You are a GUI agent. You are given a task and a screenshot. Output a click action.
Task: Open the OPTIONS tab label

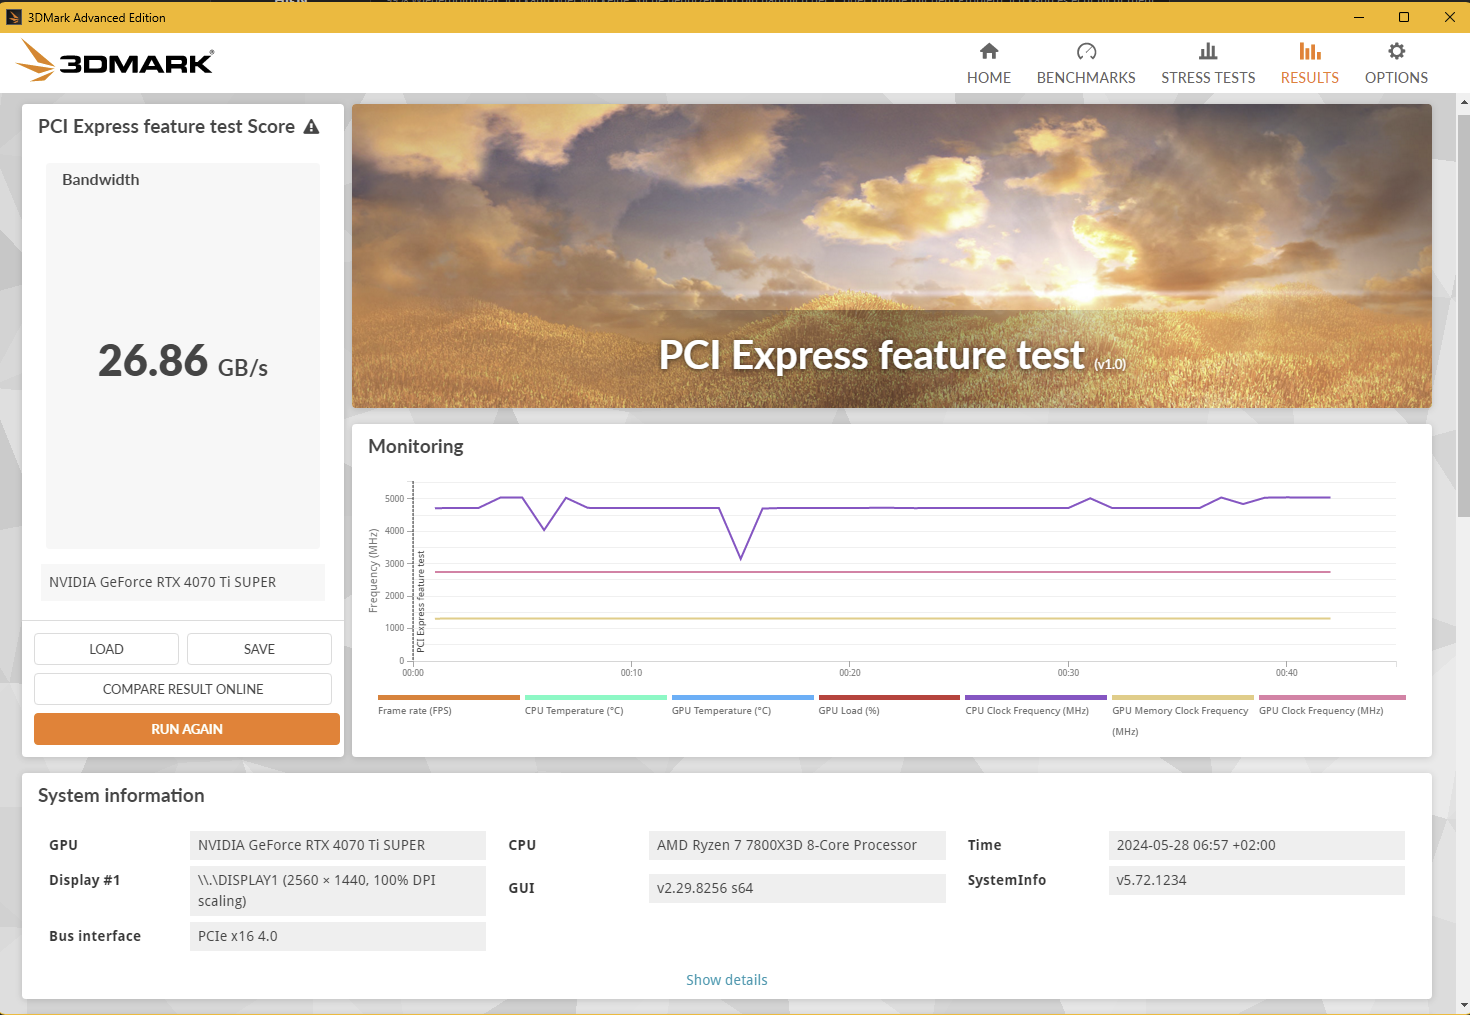[1397, 78]
